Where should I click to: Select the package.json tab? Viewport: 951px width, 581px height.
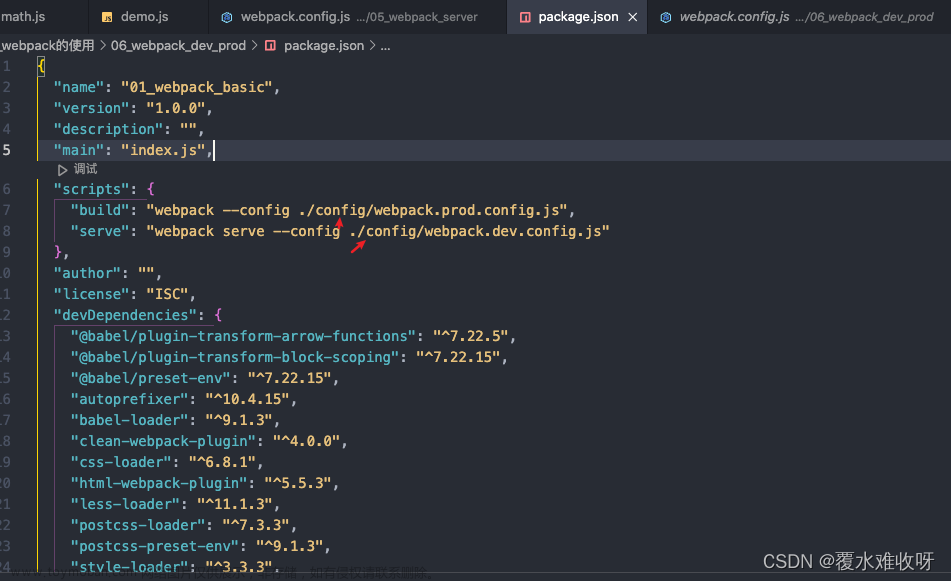click(x=578, y=16)
